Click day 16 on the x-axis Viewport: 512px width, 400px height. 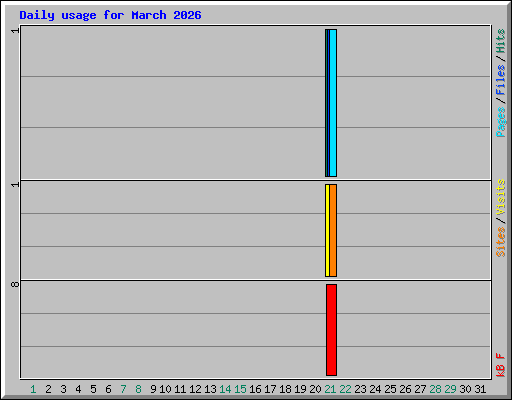[255, 389]
